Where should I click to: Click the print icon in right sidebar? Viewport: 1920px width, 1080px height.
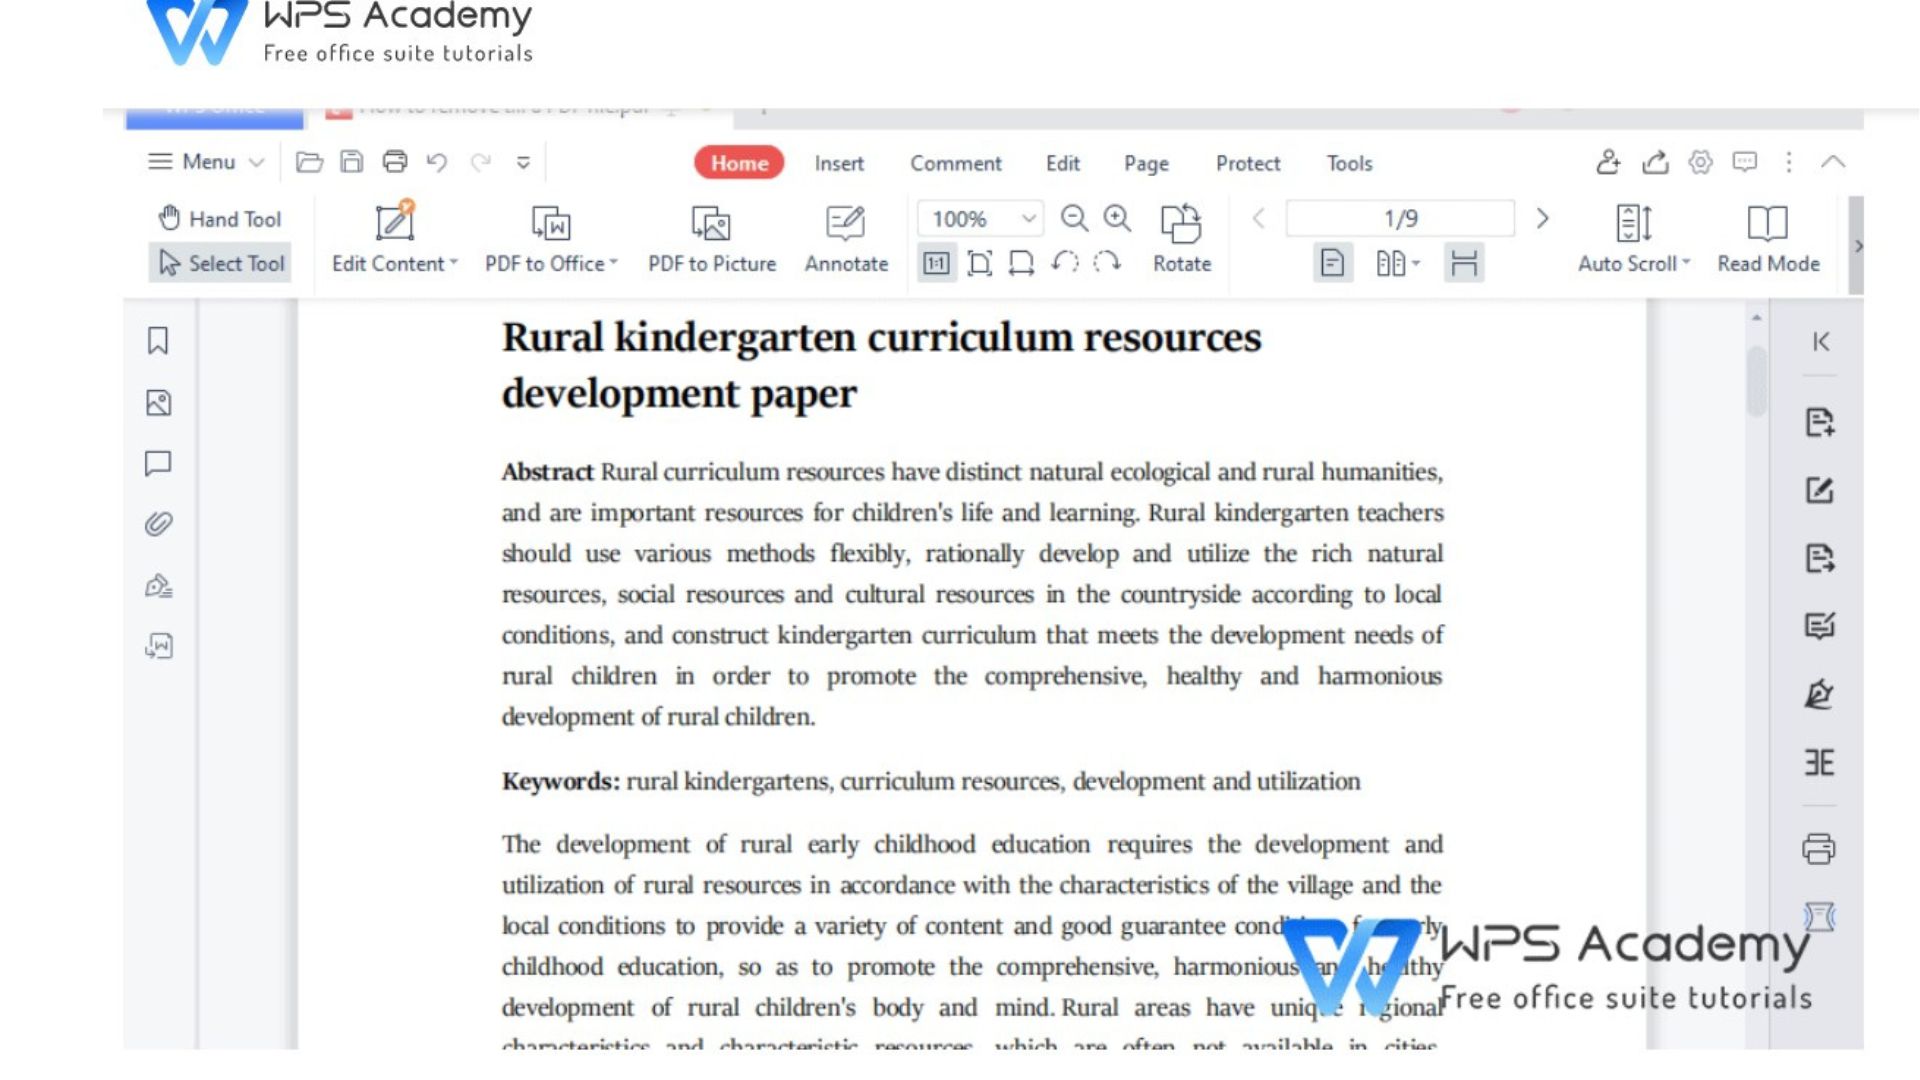tap(1819, 849)
